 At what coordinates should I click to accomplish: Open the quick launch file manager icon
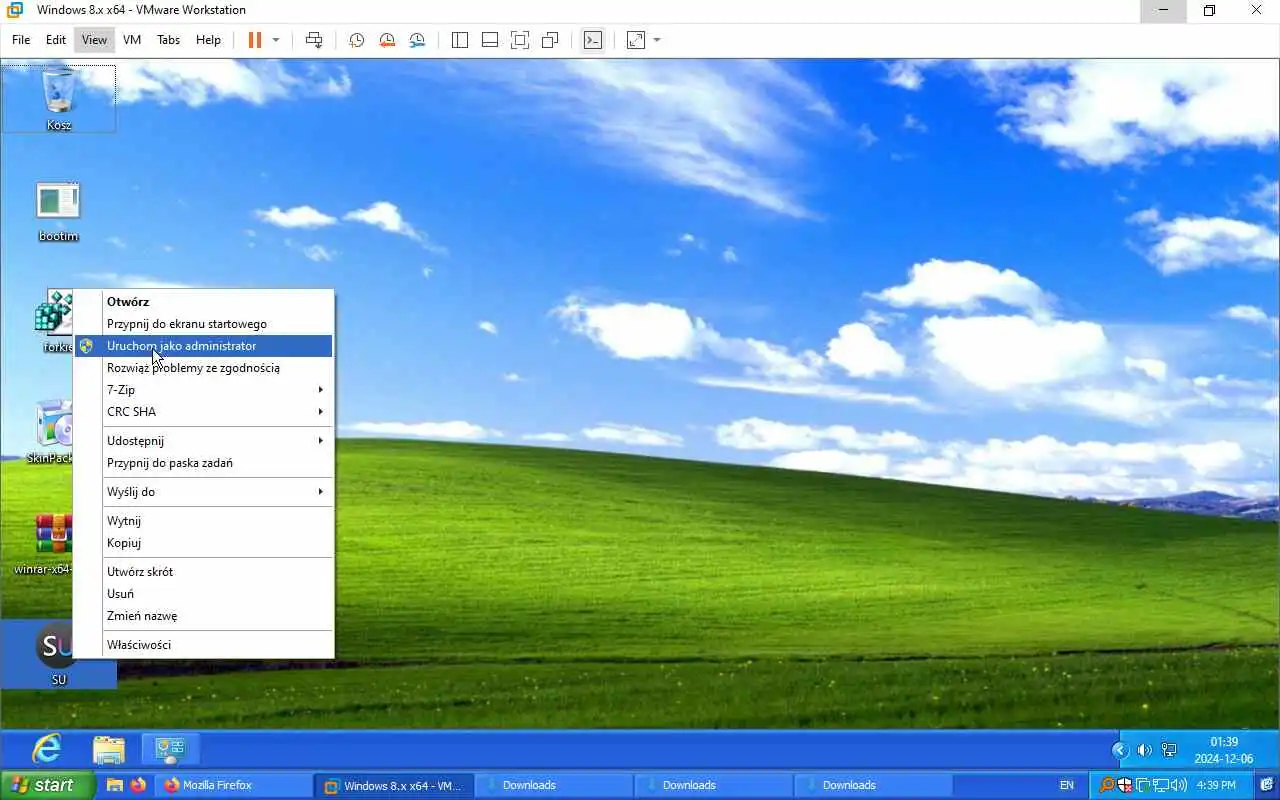pyautogui.click(x=115, y=785)
